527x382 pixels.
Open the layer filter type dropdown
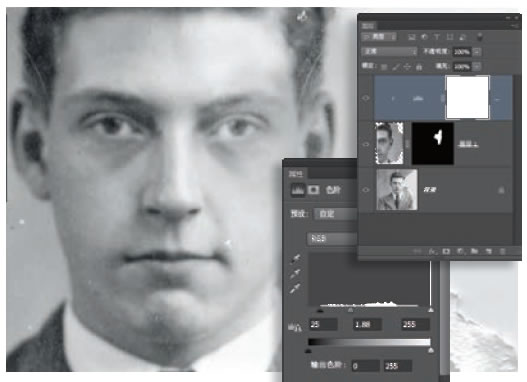(x=379, y=37)
